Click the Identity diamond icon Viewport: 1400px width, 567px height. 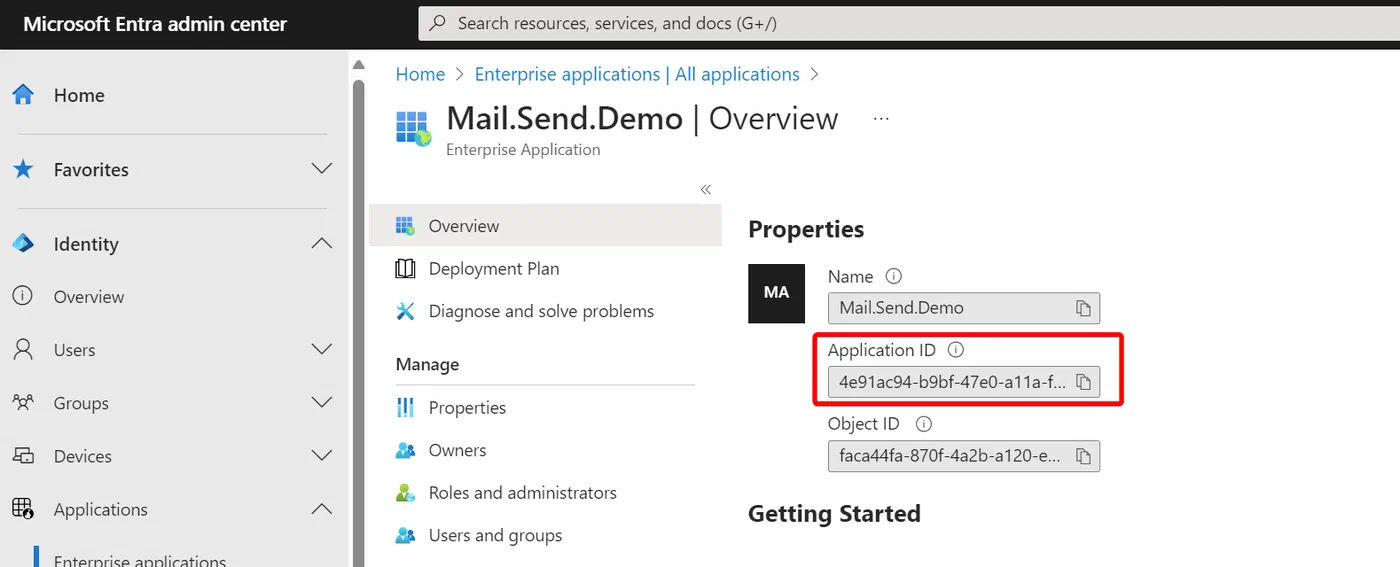[23, 243]
